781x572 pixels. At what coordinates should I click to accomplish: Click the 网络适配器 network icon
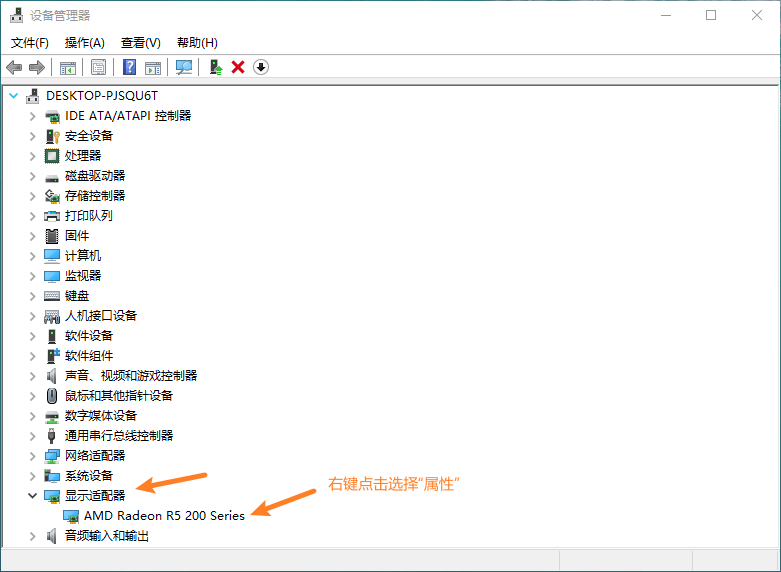(x=52, y=456)
